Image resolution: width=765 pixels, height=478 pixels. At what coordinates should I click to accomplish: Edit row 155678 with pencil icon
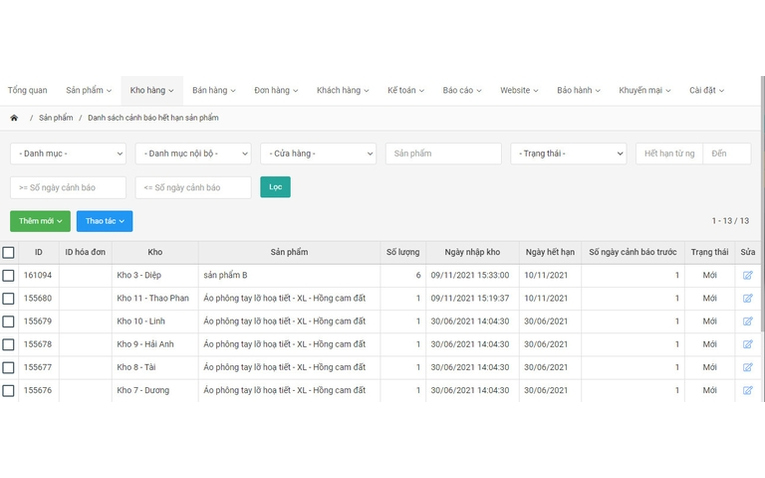pos(747,344)
